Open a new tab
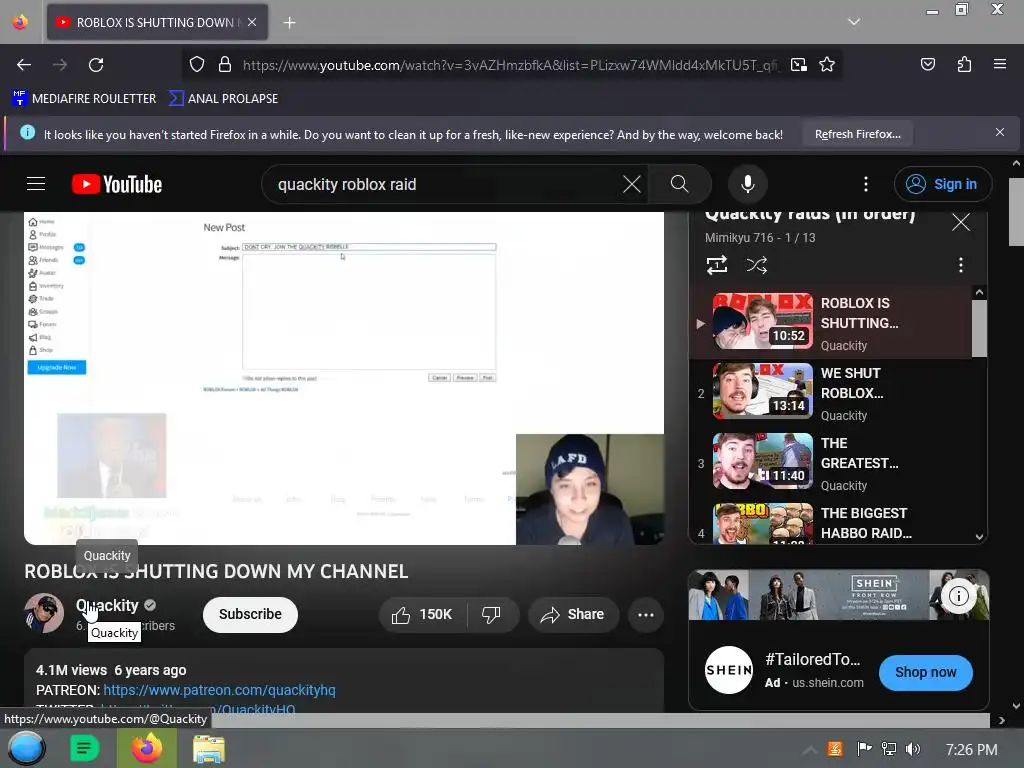 pyautogui.click(x=289, y=23)
